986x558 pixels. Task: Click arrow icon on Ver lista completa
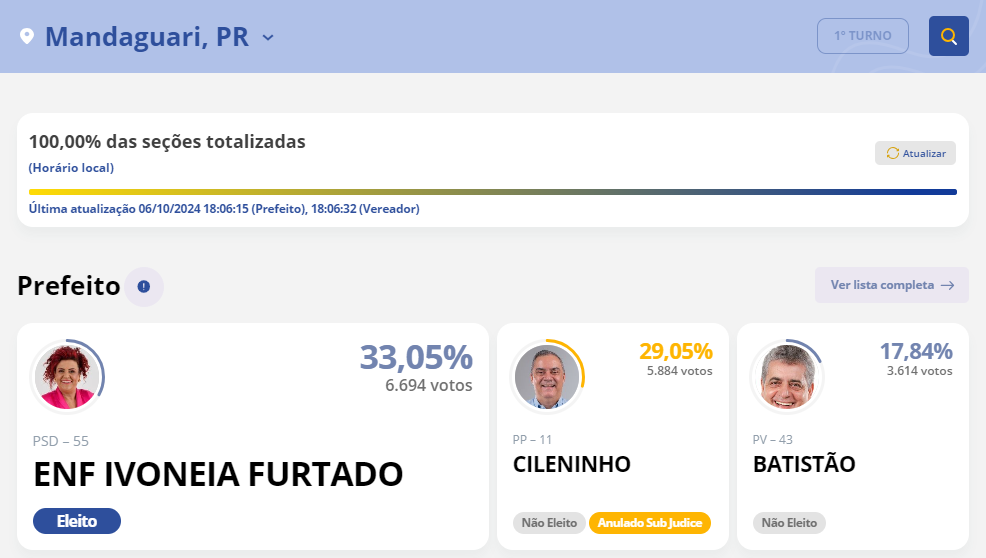[947, 285]
